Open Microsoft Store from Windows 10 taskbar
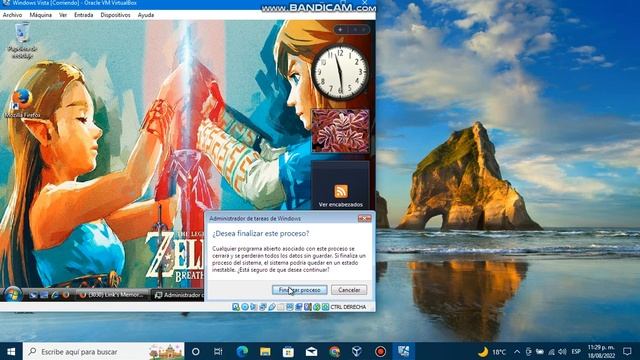This screenshot has width=640, height=360. pyautogui.click(x=288, y=351)
